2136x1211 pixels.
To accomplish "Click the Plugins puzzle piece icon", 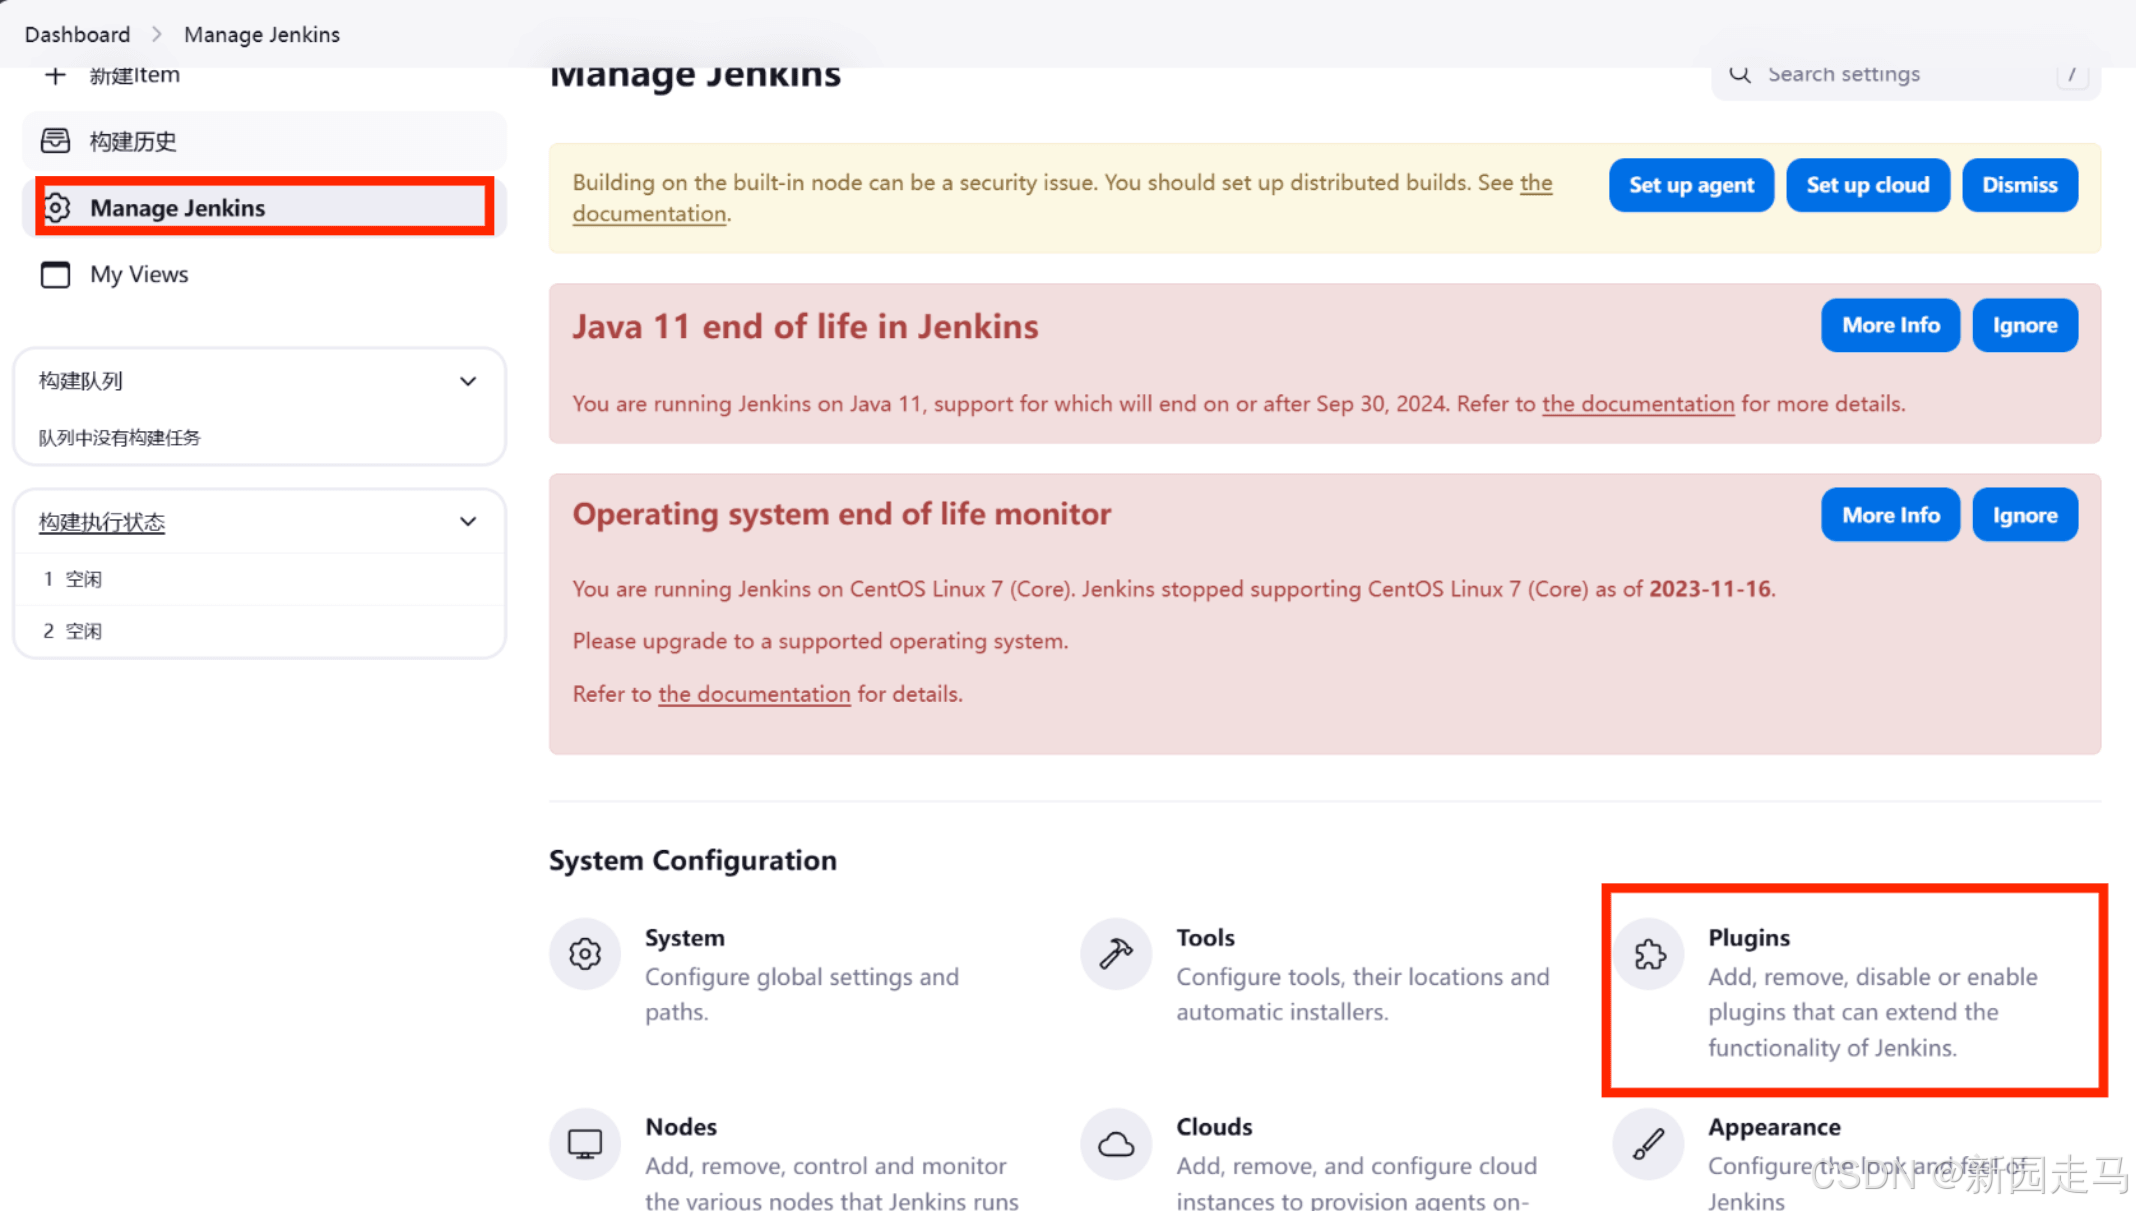I will click(x=1649, y=954).
